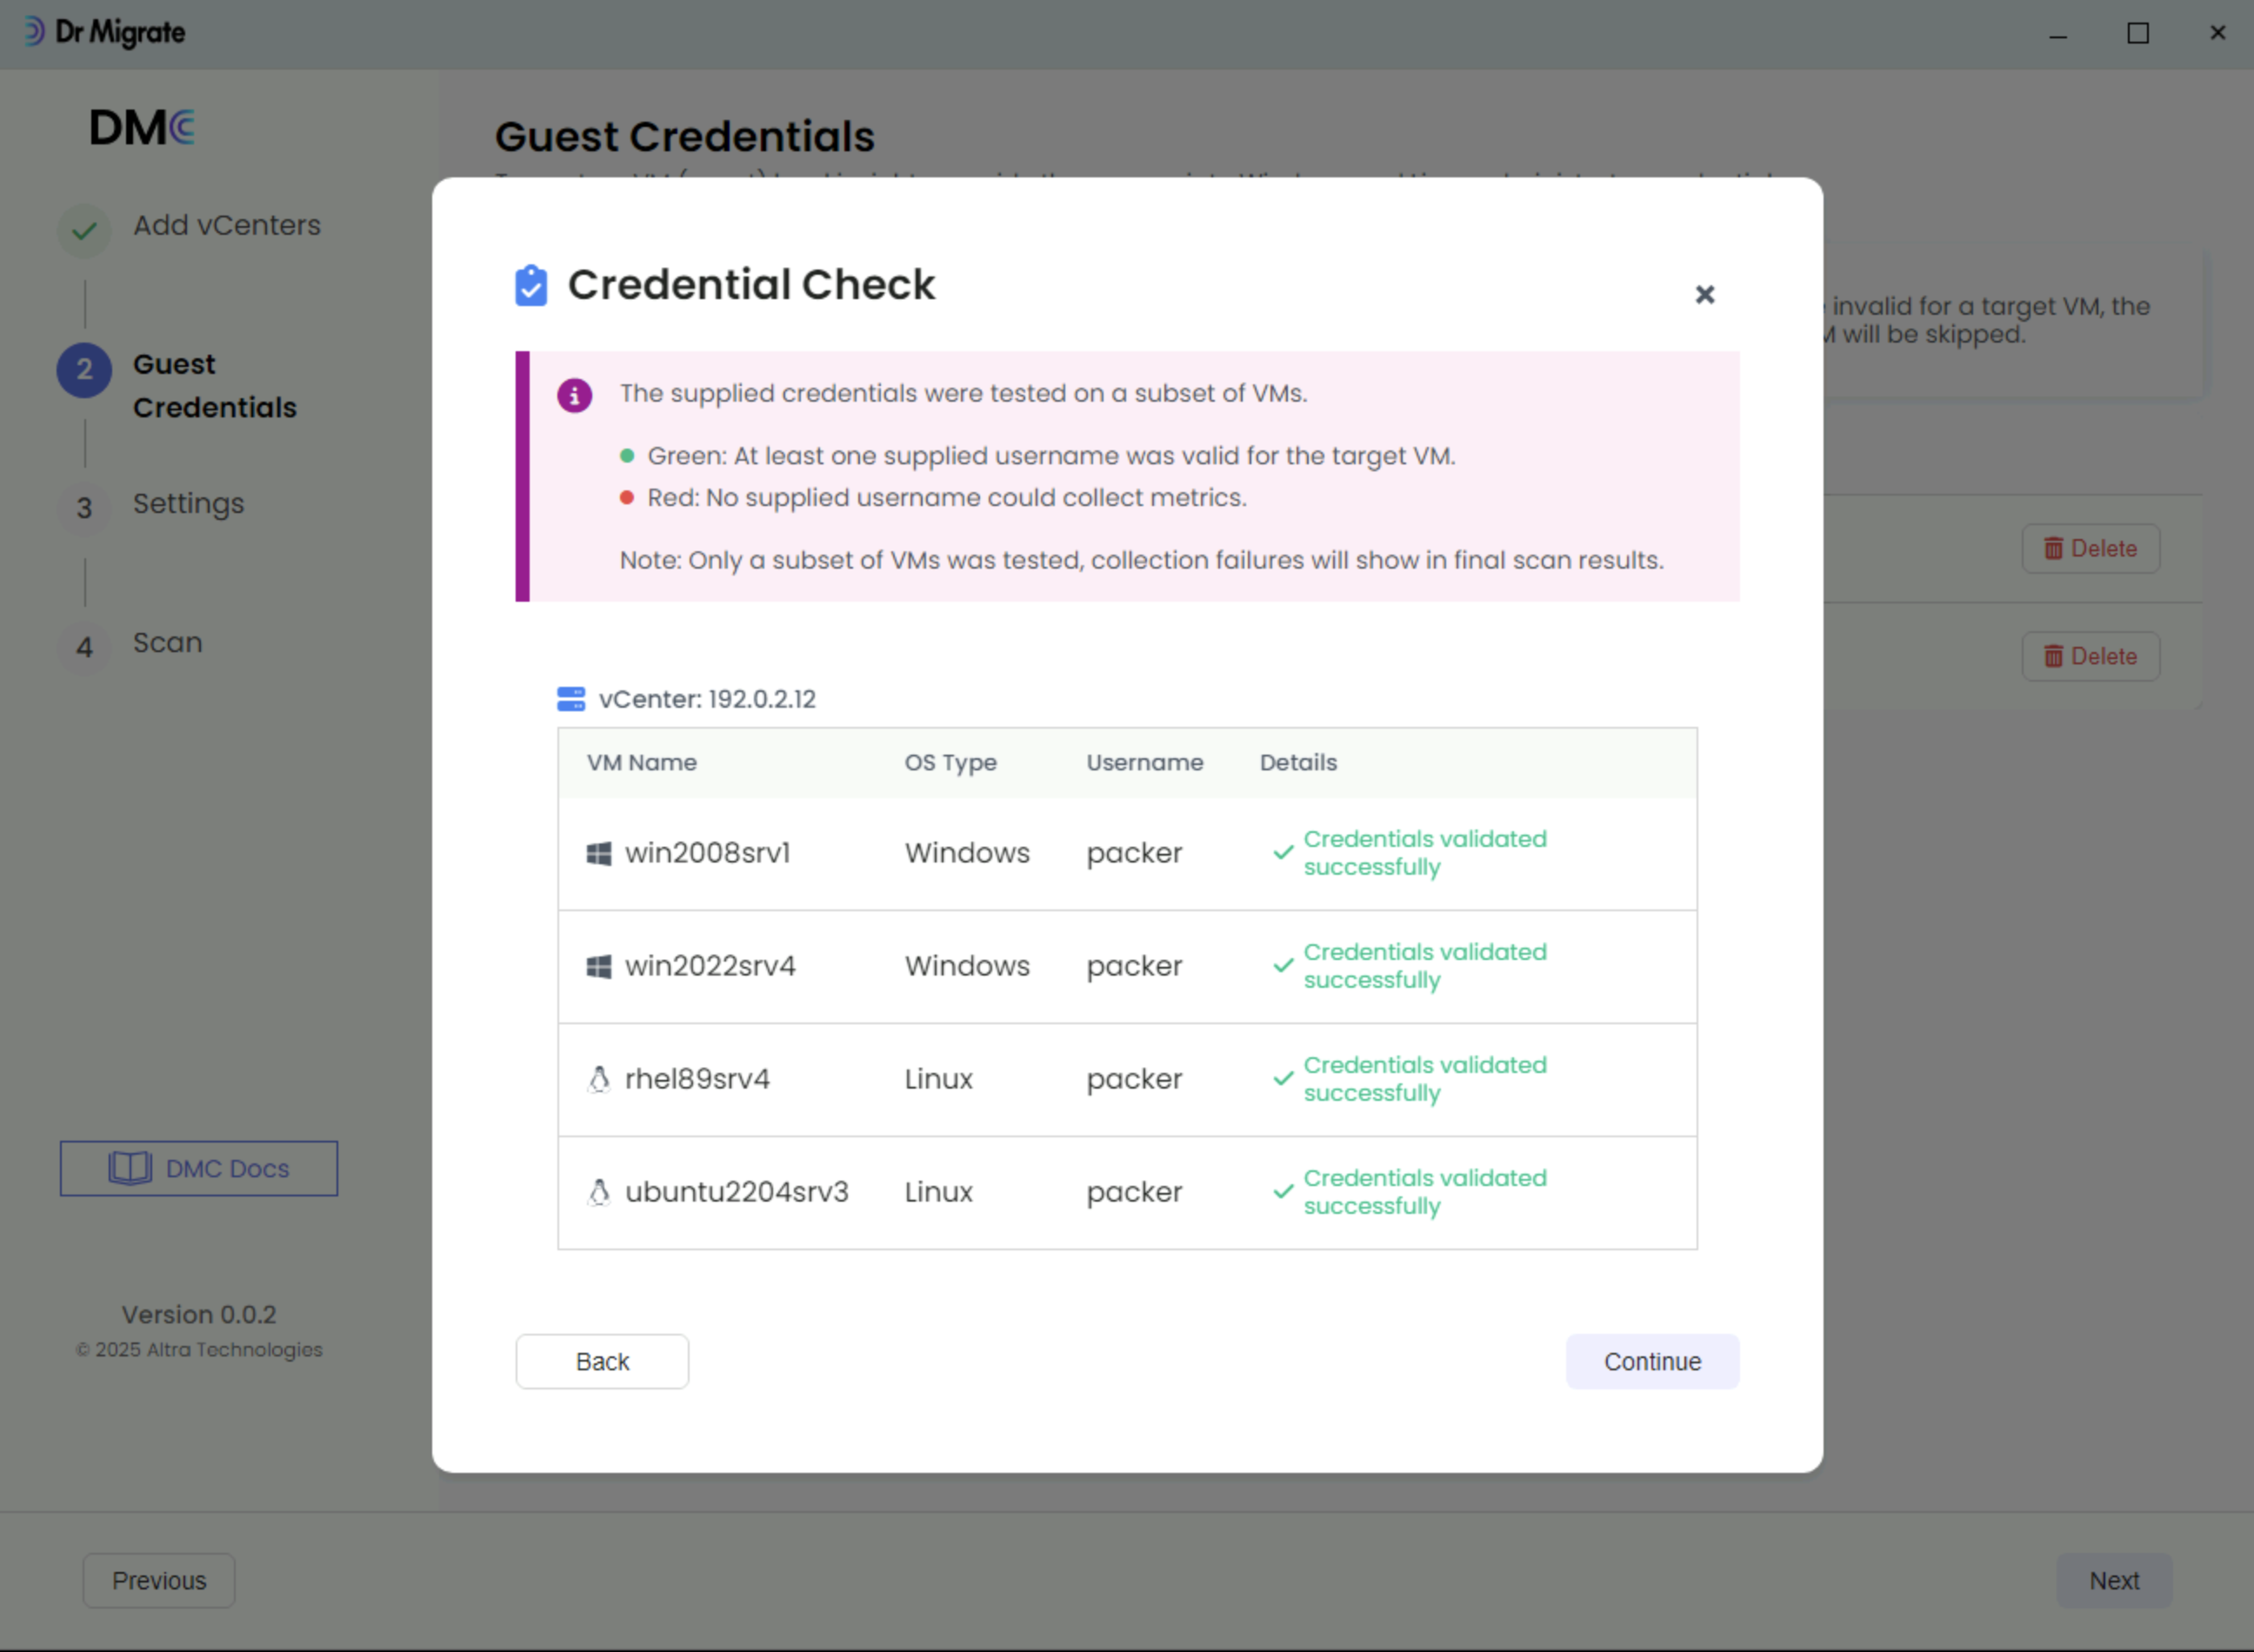Image resolution: width=2254 pixels, height=1652 pixels.
Task: Click the 'Credential Check' dialog title
Action: 751,285
